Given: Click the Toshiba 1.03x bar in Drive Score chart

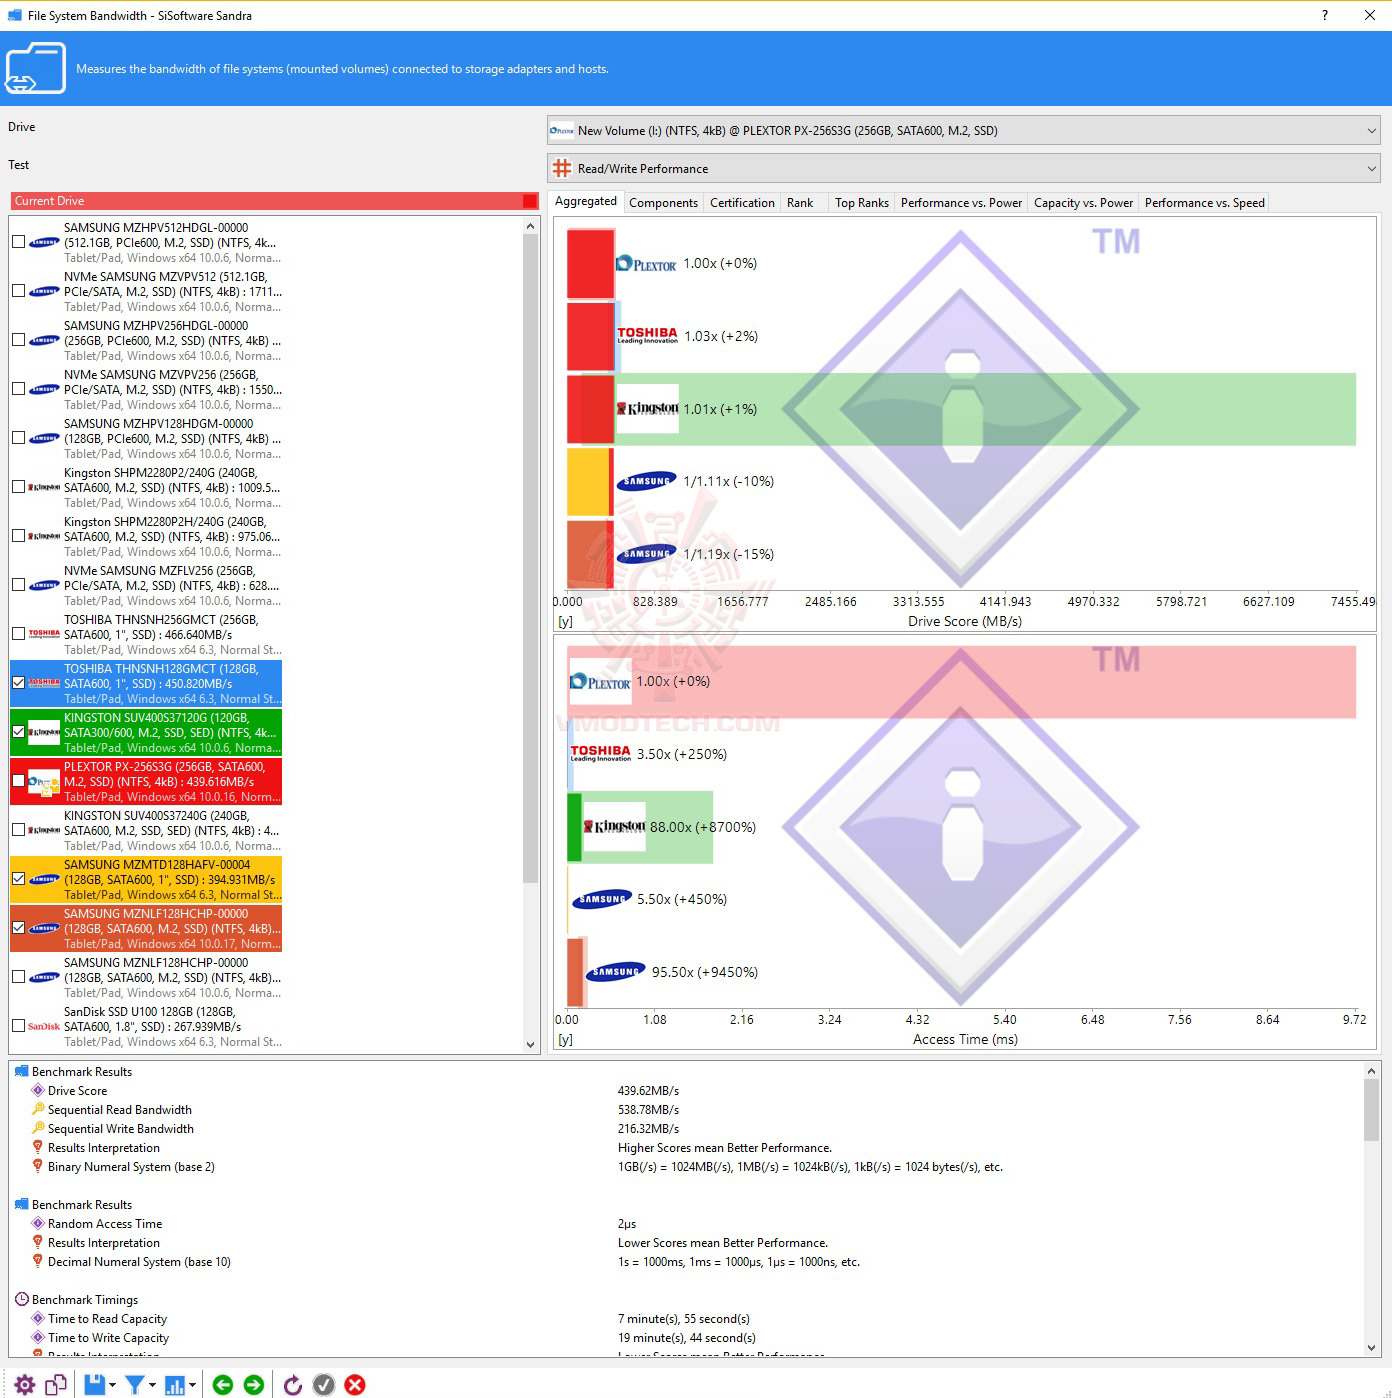Looking at the screenshot, I should coord(593,336).
